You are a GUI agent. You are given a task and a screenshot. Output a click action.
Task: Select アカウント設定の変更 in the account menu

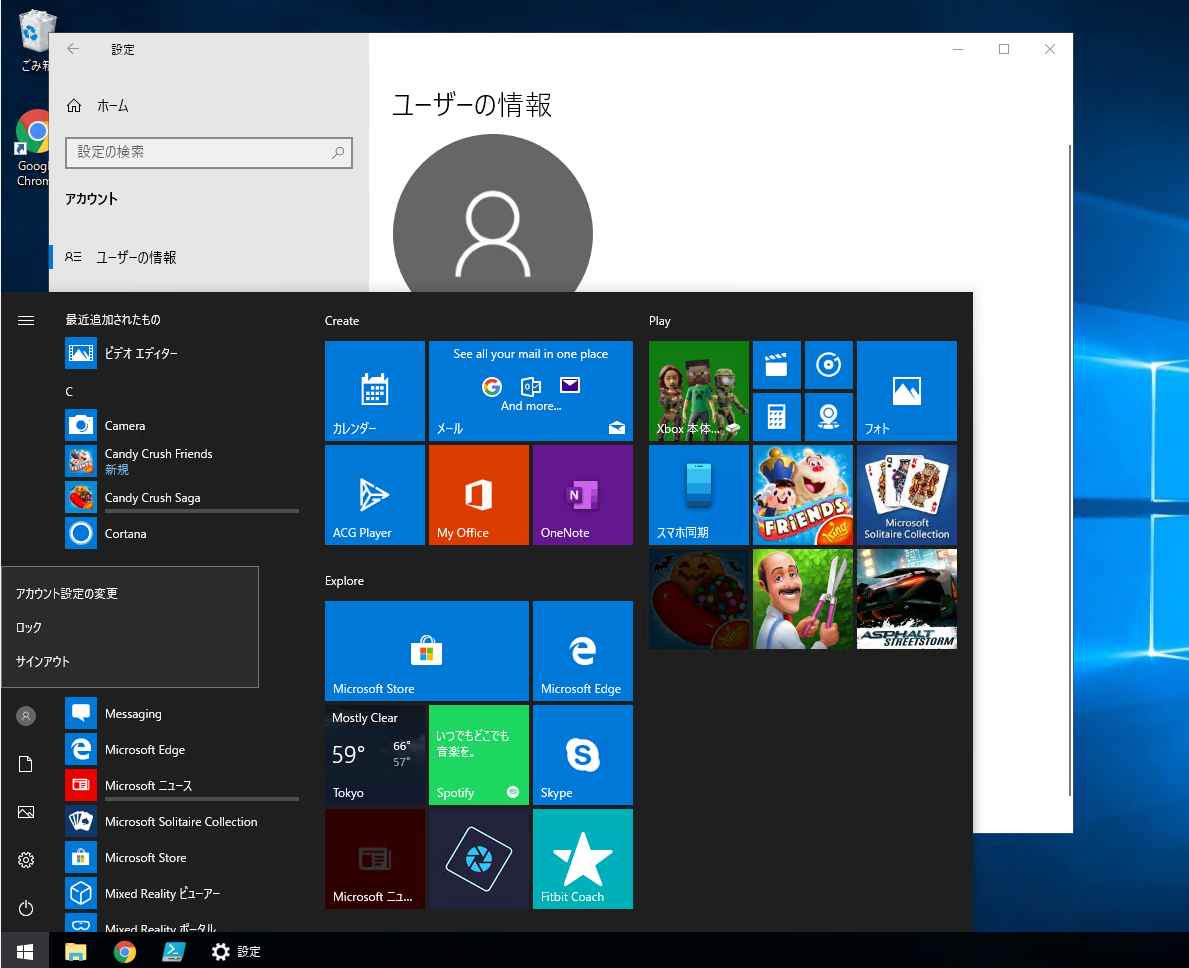130,594
